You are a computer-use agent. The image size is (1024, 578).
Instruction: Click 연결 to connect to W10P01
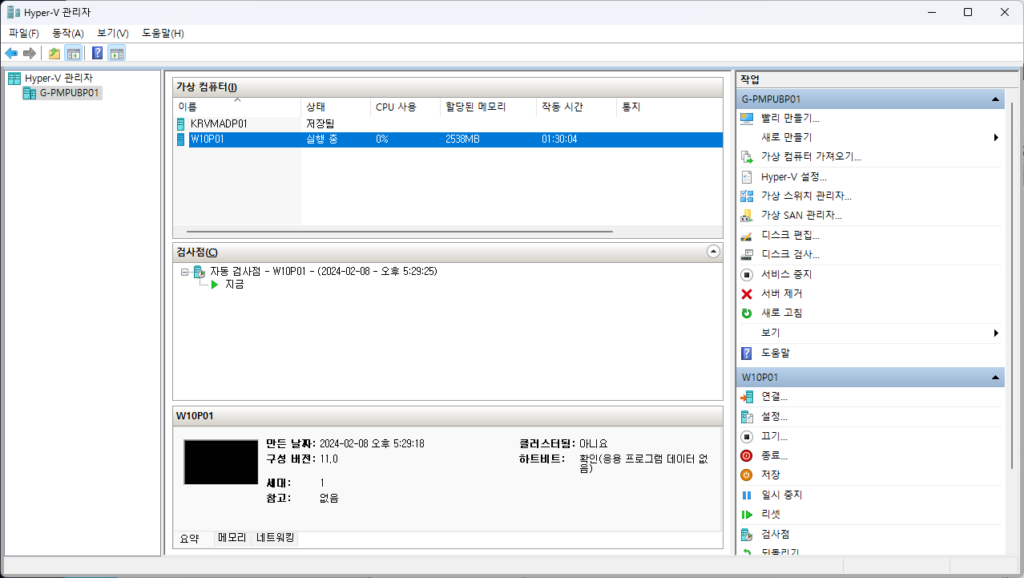coord(774,397)
